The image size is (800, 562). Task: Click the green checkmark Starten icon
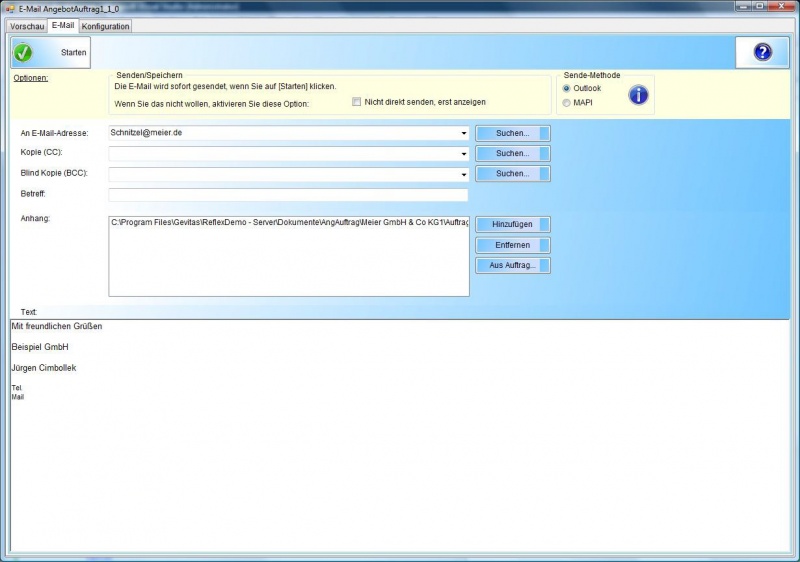pos(24,53)
